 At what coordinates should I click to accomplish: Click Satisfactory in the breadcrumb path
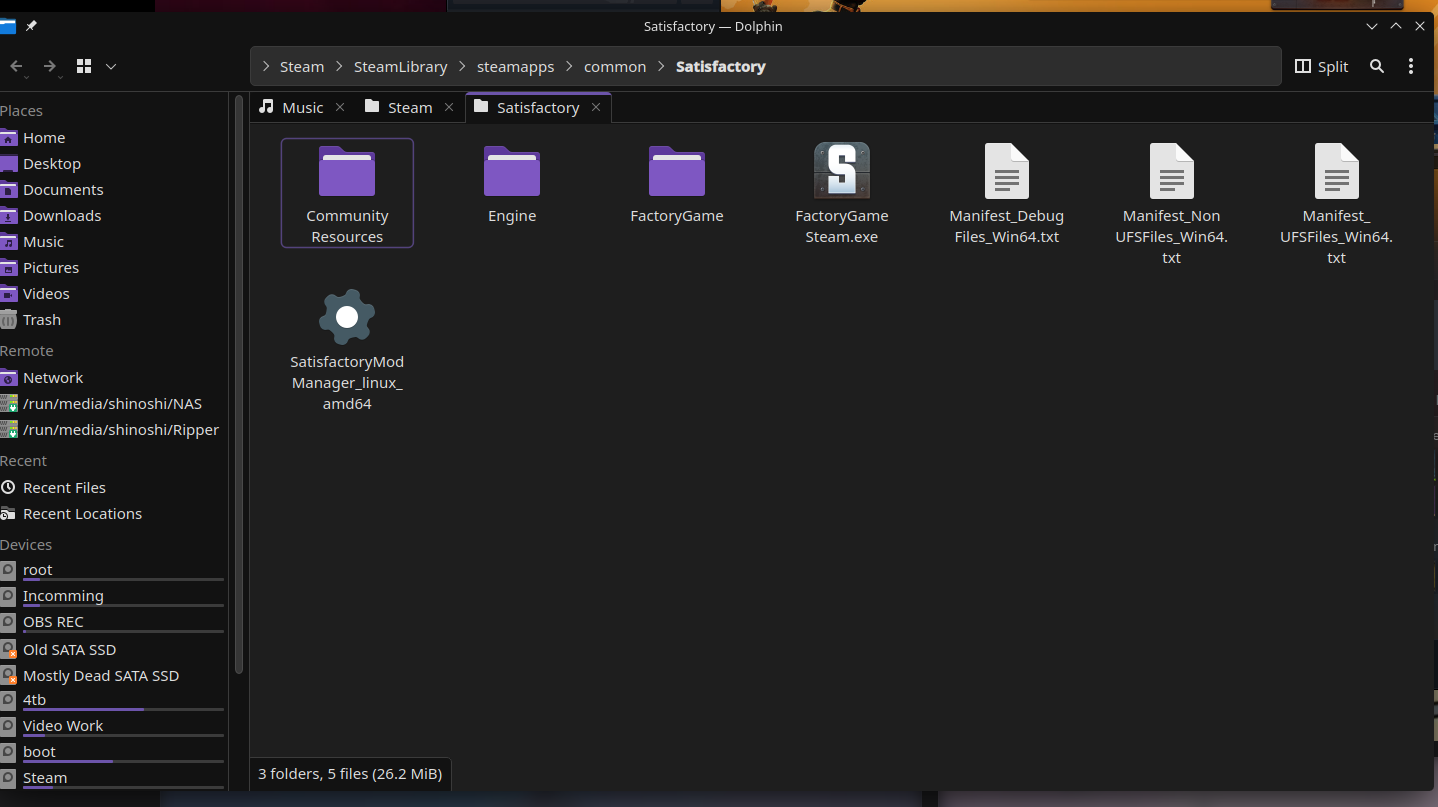coord(721,67)
